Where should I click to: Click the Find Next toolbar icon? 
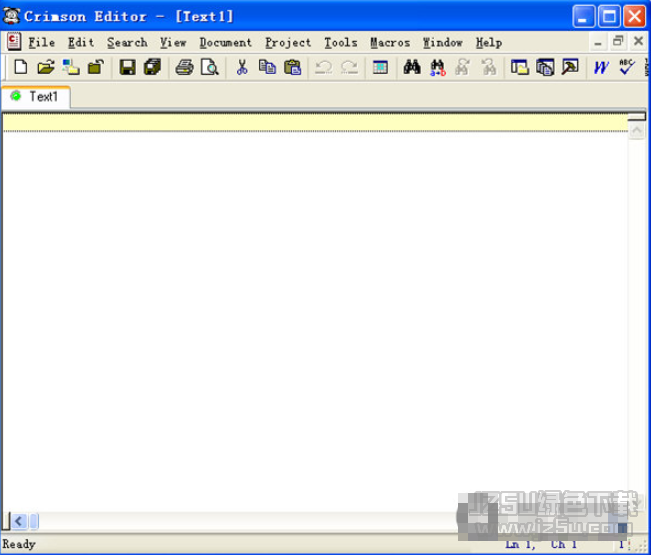pyautogui.click(x=463, y=67)
